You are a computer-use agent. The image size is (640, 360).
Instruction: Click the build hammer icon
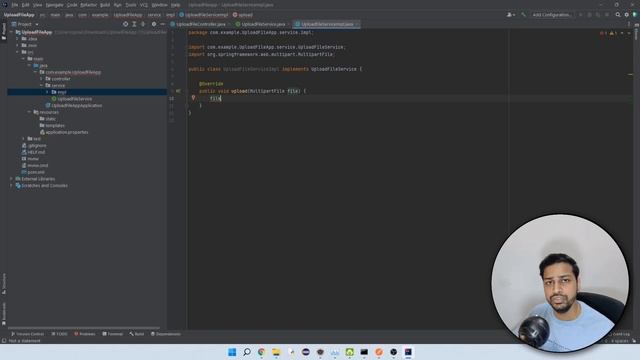click(523, 15)
